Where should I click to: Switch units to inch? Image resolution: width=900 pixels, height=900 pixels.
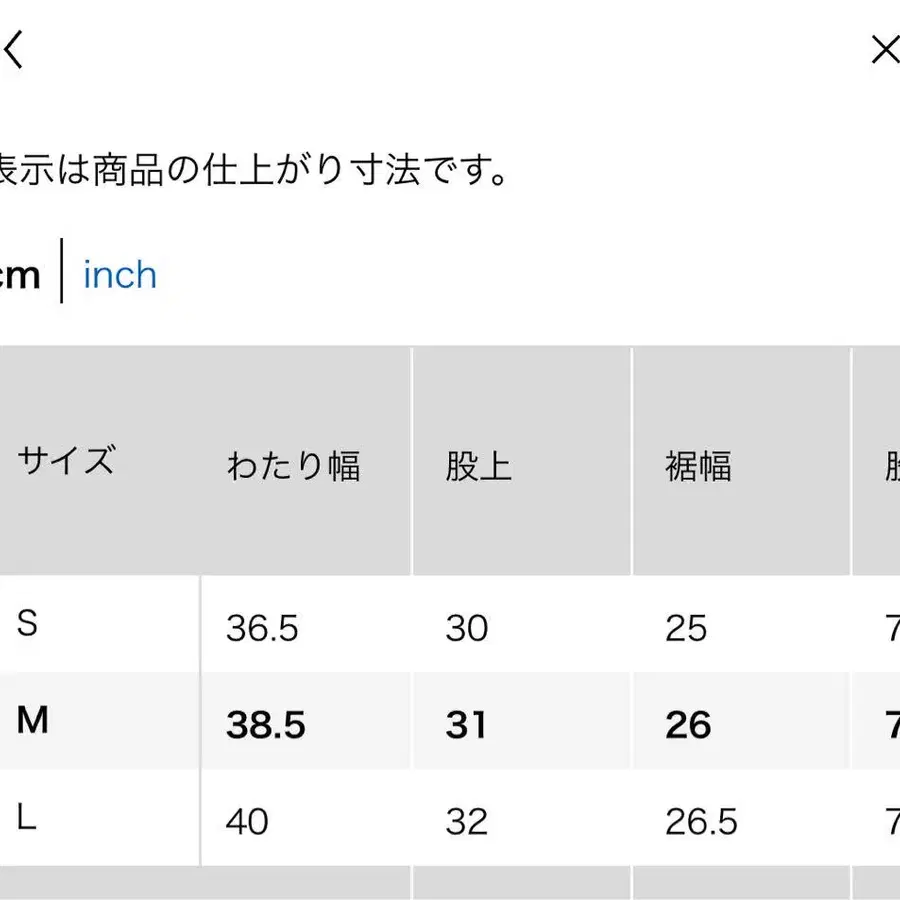pyautogui.click(x=120, y=275)
